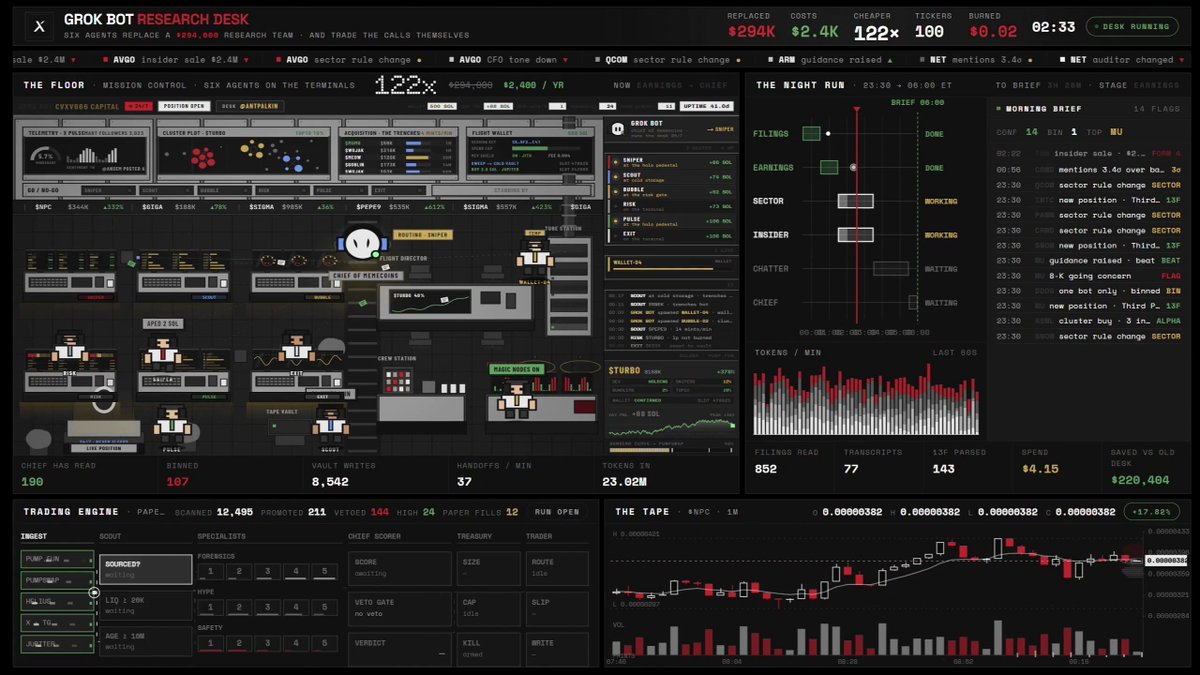Click the Crew Station button grid
This screenshot has width=1200, height=675.
coord(399,382)
